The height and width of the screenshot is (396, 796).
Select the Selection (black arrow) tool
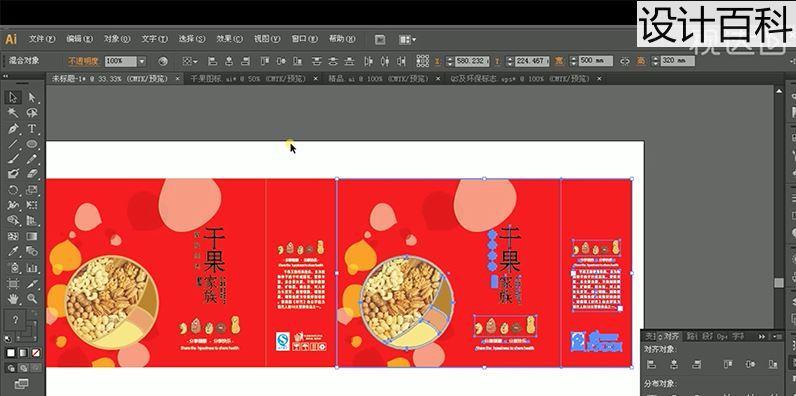[14, 97]
